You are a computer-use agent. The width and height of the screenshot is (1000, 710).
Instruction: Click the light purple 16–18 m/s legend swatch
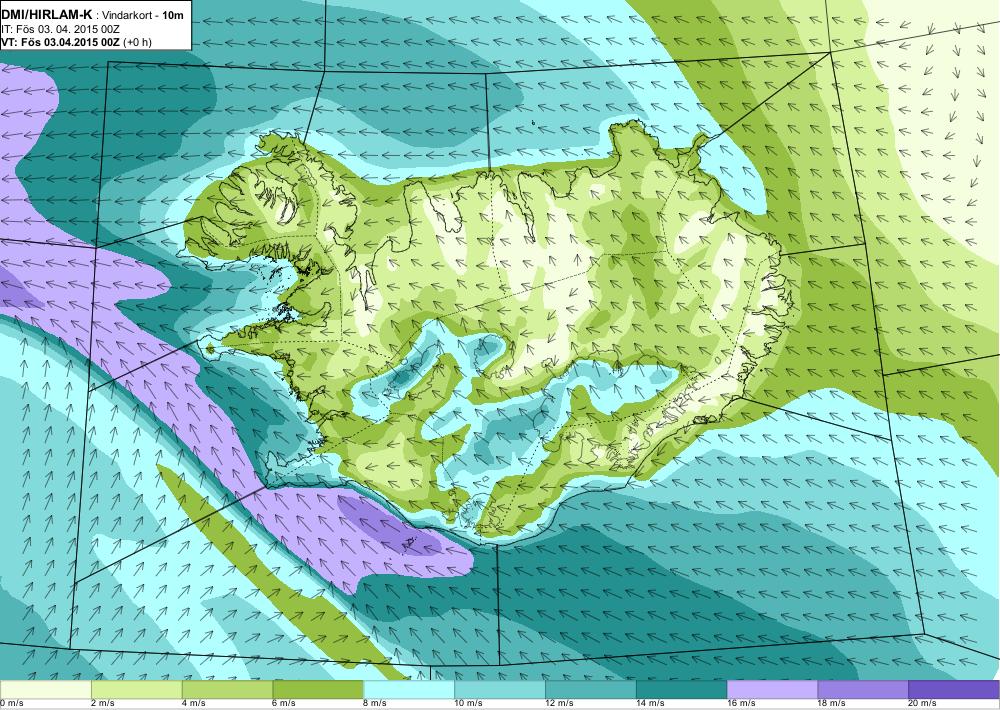(x=772, y=690)
